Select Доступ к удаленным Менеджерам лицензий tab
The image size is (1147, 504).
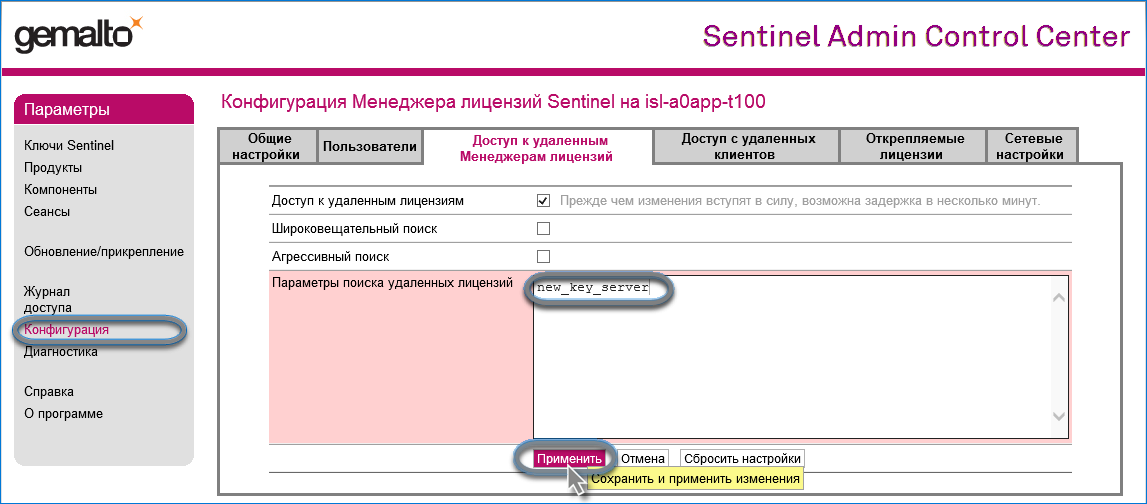(538, 147)
